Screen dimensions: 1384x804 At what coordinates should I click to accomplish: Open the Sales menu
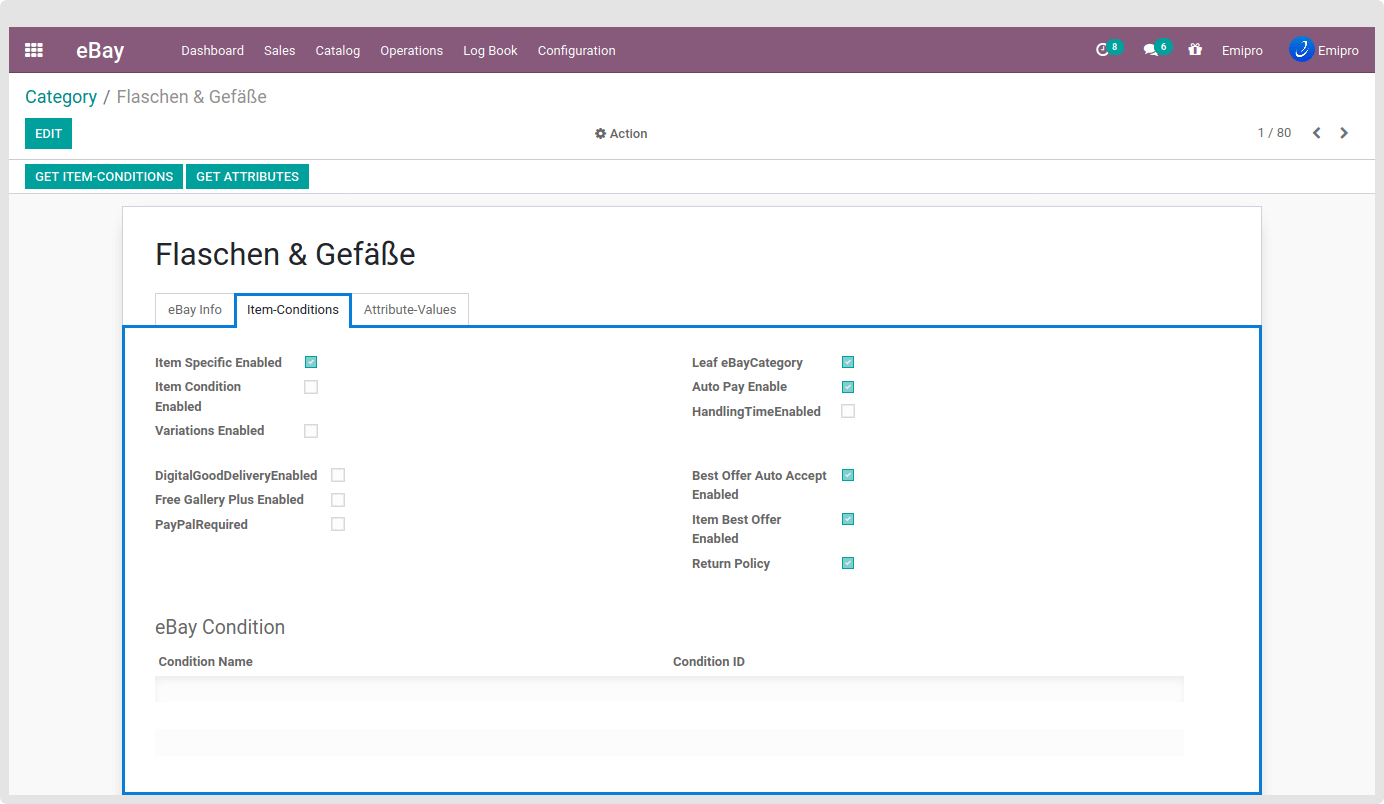point(280,50)
